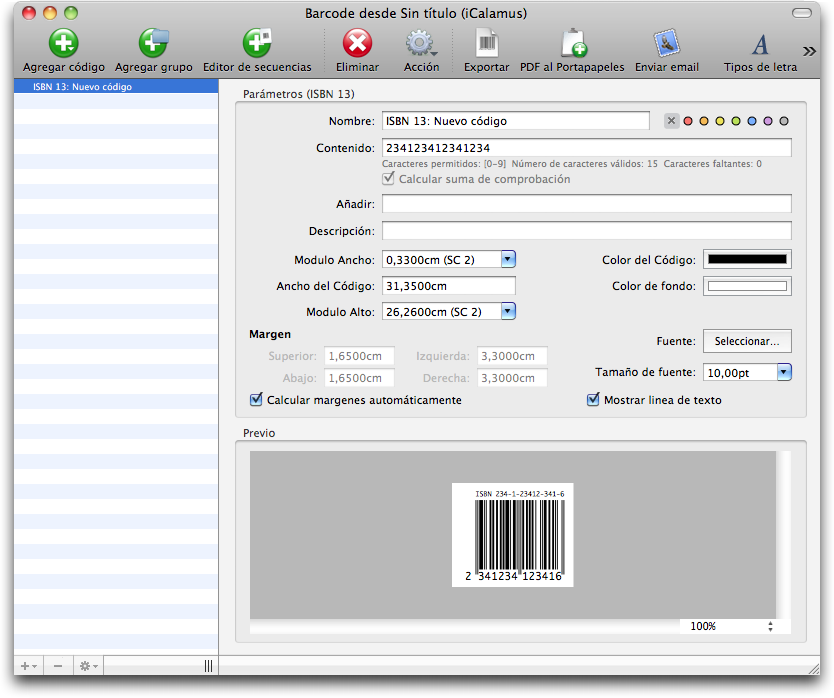
Task: Show hidden toolbar items with the double chevron
Action: point(809,51)
